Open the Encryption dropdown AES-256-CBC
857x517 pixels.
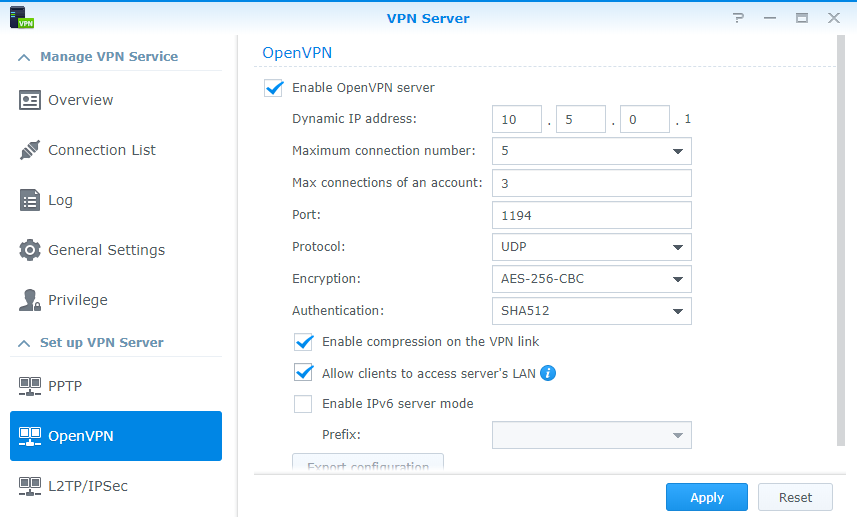click(x=592, y=279)
